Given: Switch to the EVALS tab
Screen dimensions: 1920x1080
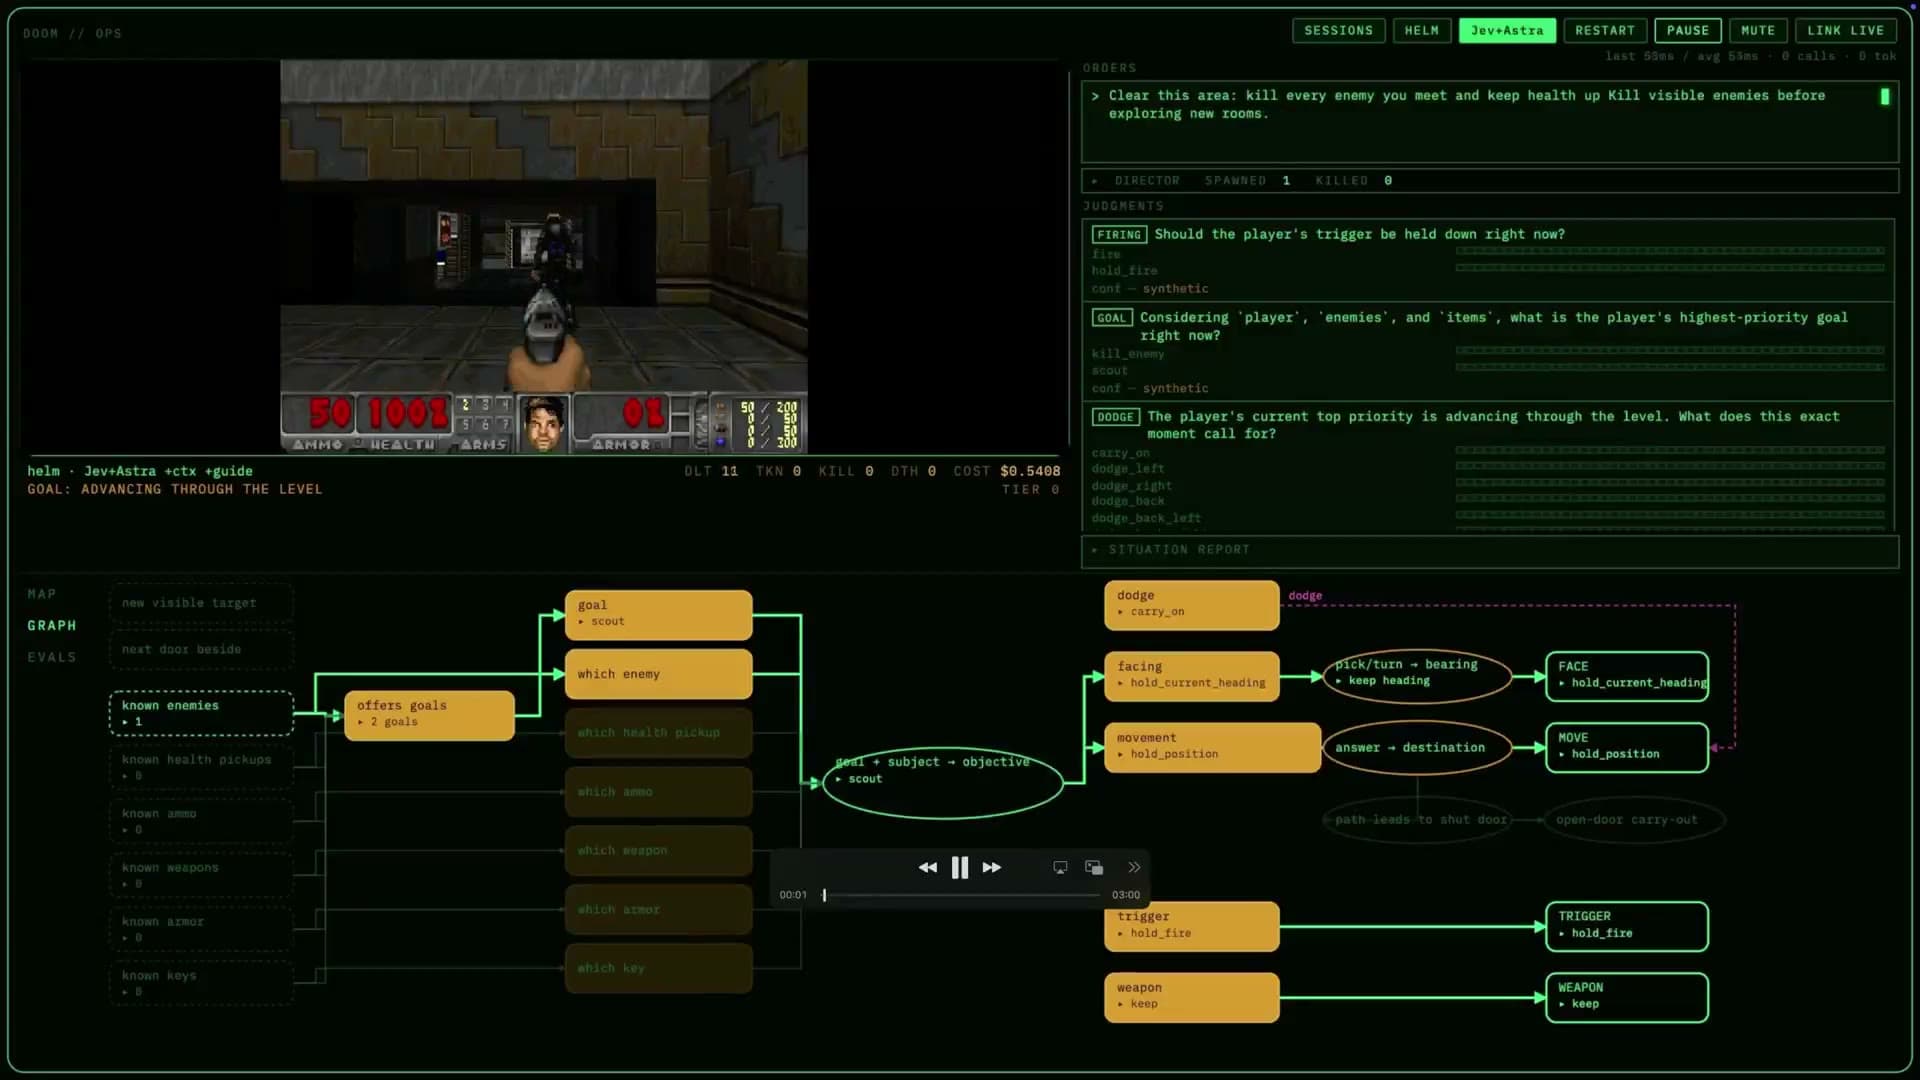Looking at the screenshot, I should coord(52,657).
